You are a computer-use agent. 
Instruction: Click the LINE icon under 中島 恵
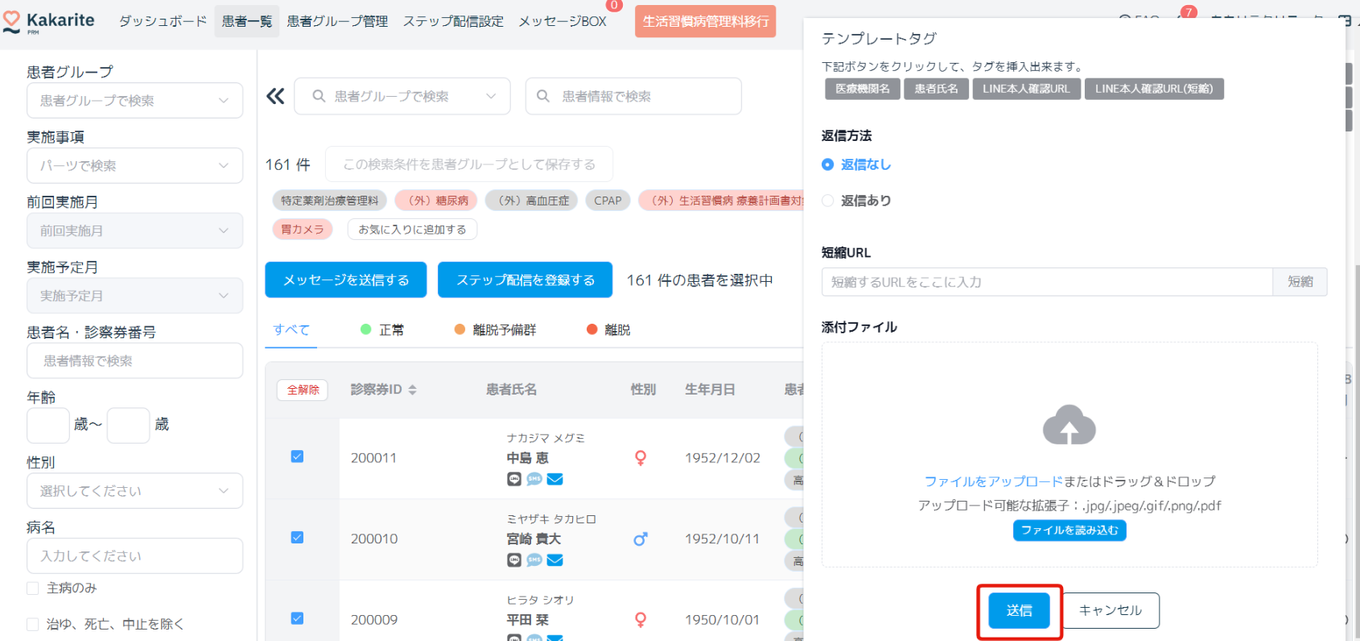pos(514,479)
